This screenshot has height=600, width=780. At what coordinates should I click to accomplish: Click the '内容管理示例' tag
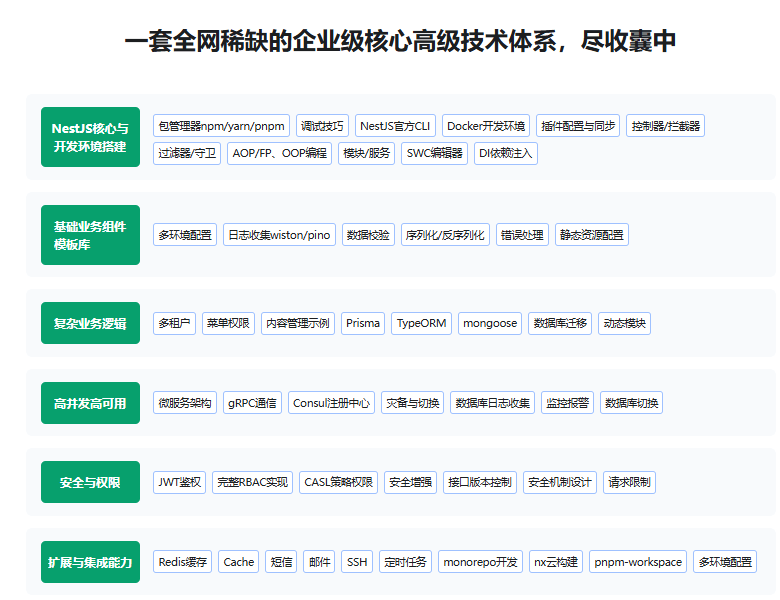[298, 323]
